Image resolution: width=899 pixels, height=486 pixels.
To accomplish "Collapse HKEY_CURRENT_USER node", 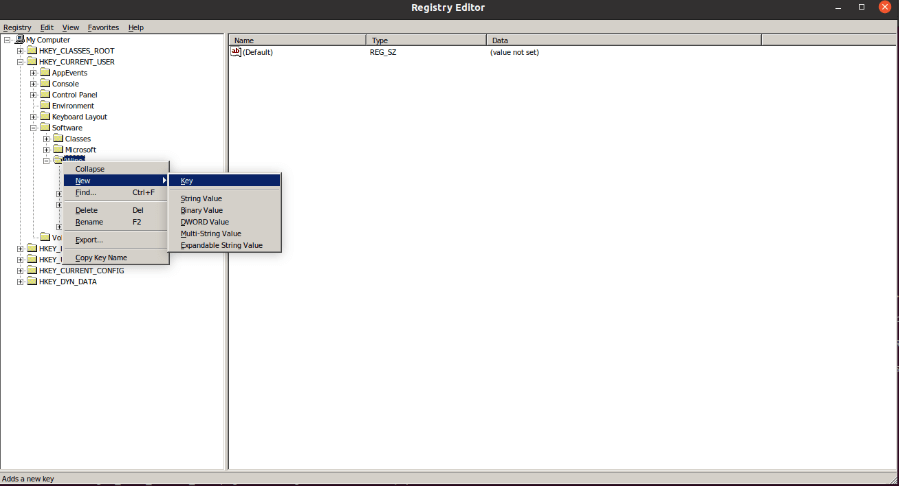I will click(x=20, y=62).
